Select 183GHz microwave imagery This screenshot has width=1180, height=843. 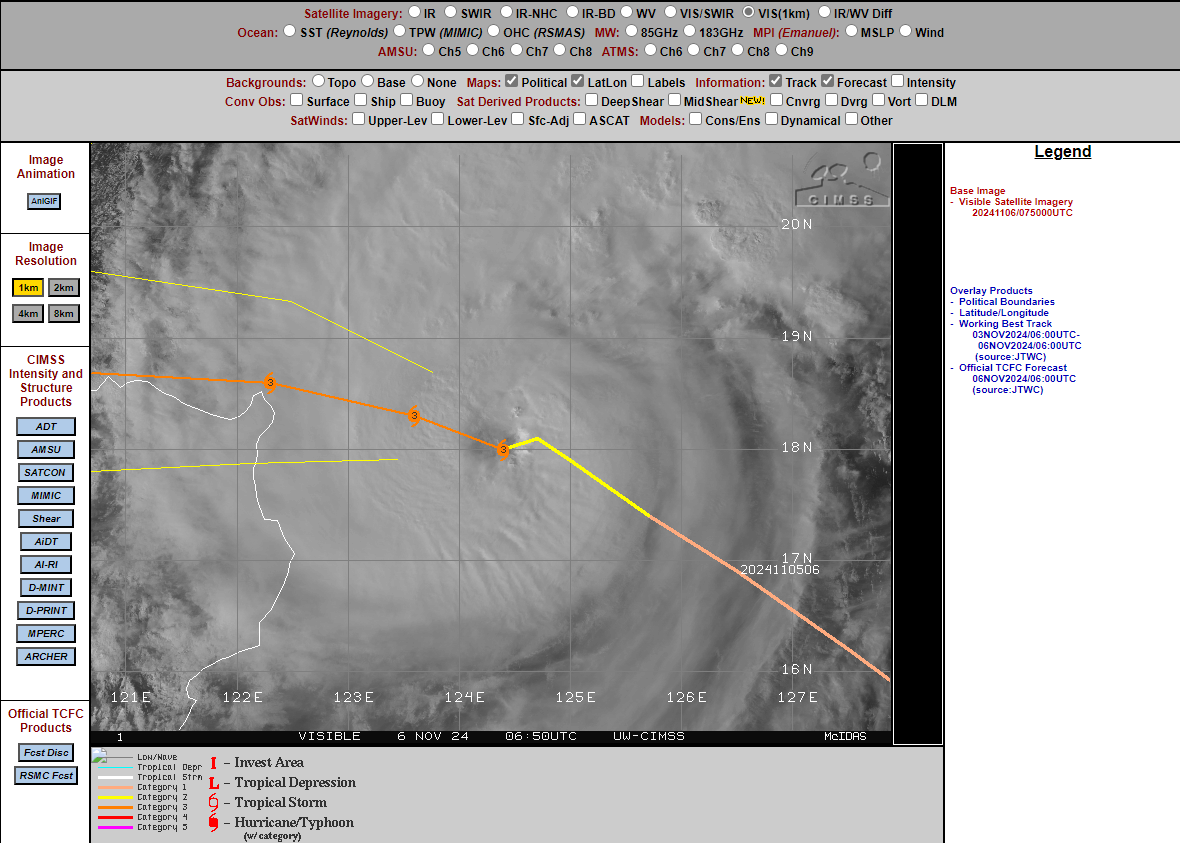point(689,31)
